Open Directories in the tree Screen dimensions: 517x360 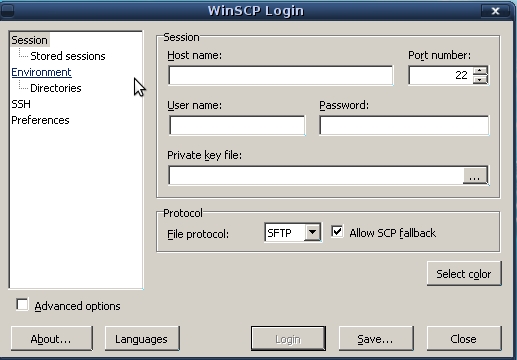point(56,88)
